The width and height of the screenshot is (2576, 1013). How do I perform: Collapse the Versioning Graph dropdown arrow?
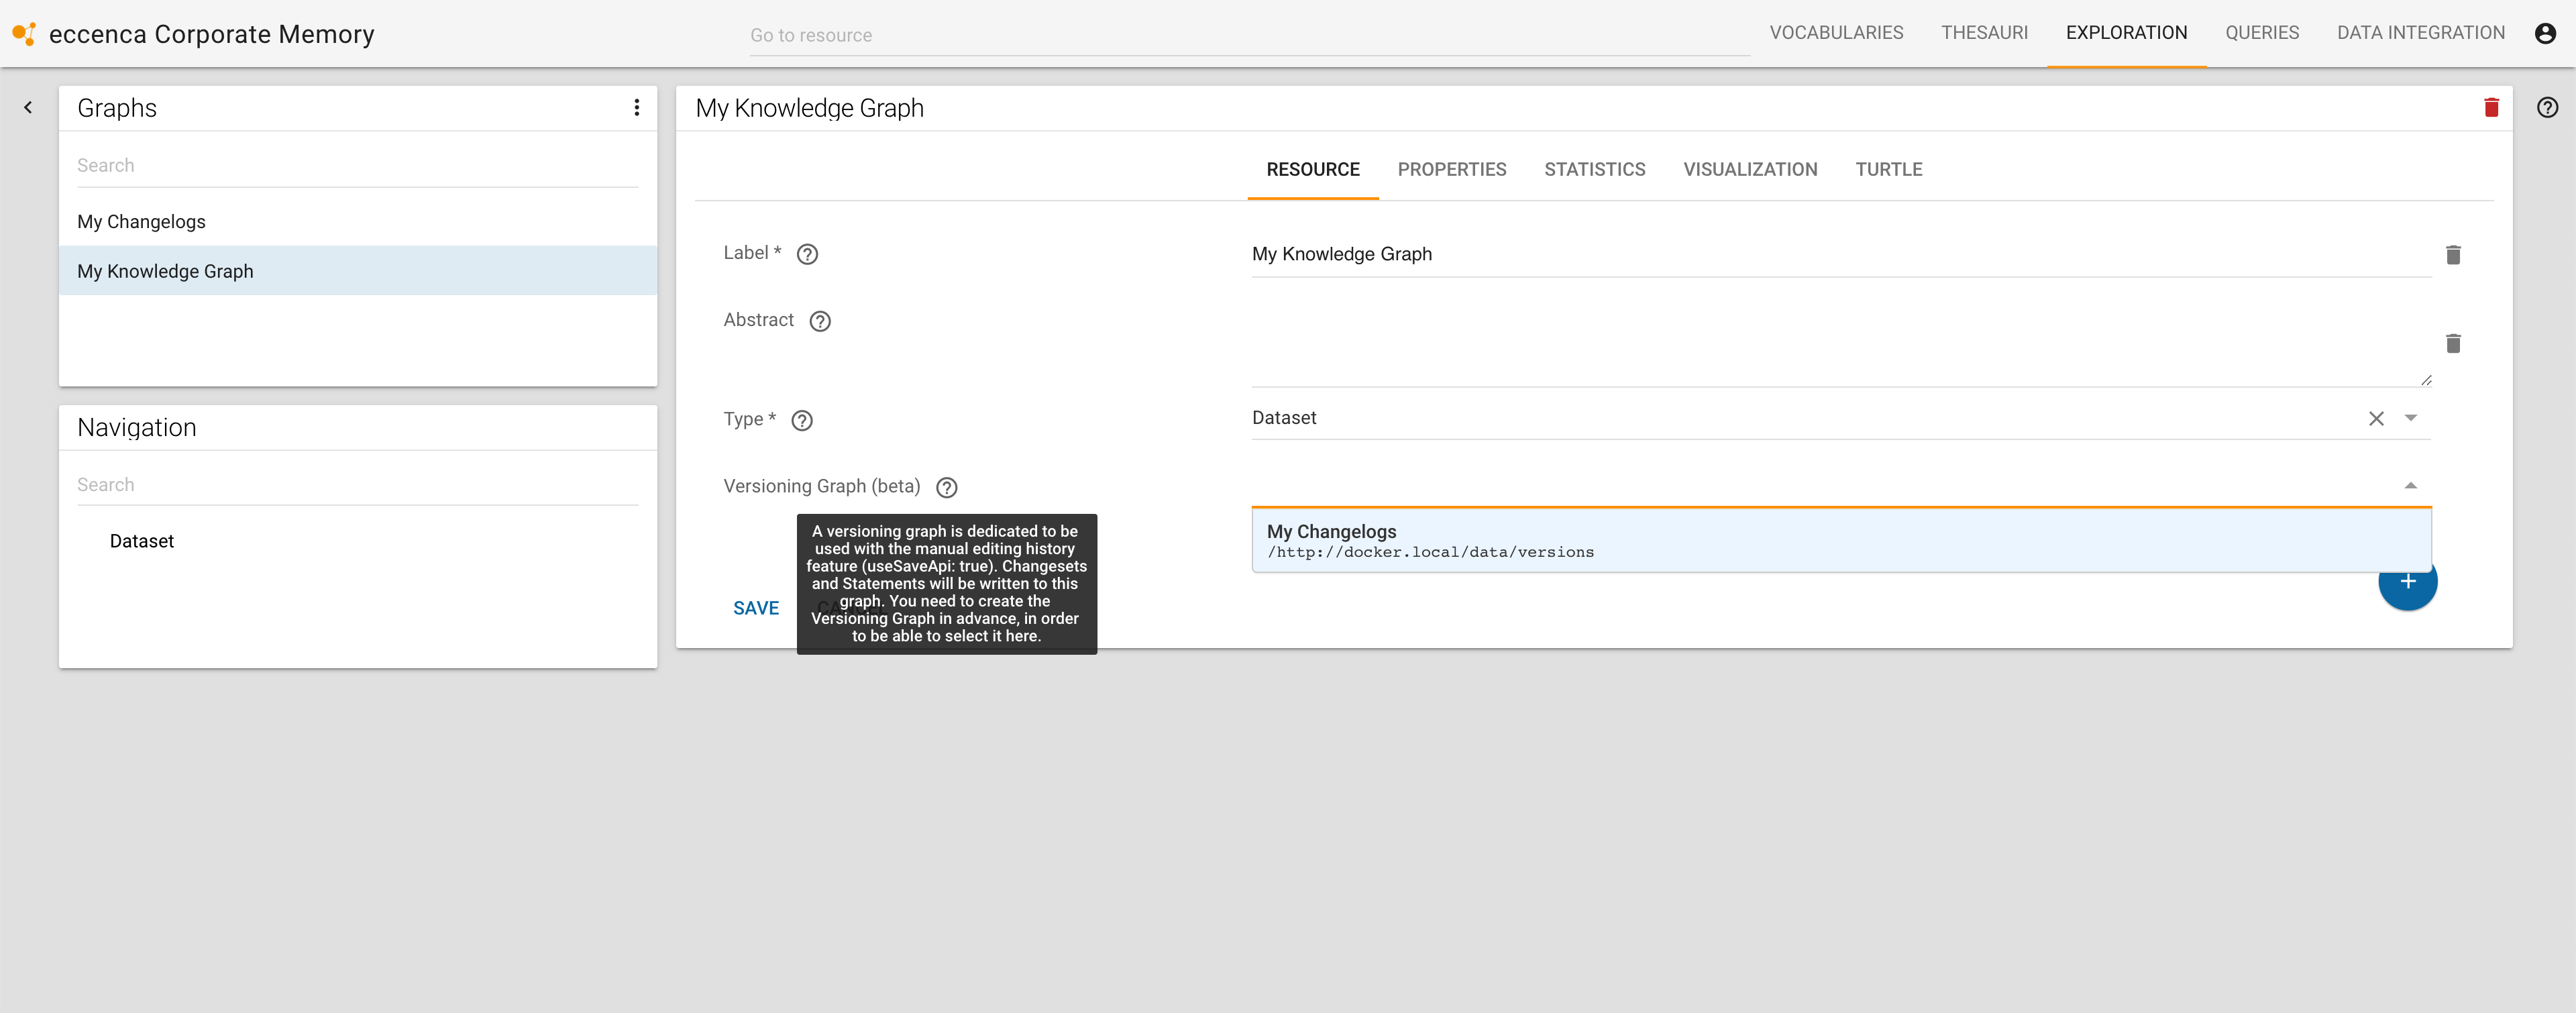point(2411,485)
